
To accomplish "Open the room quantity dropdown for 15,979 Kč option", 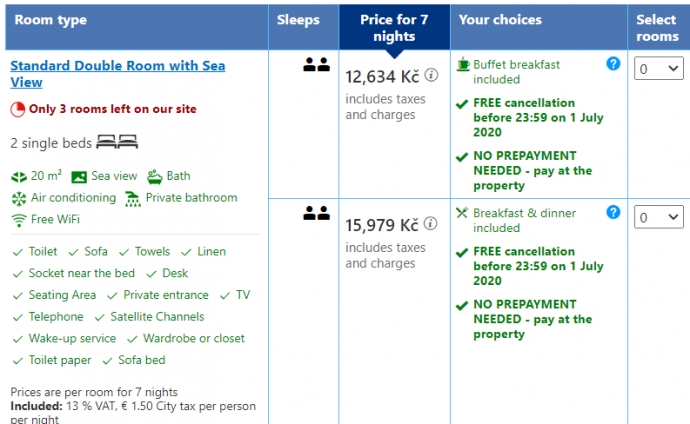I will (659, 217).
